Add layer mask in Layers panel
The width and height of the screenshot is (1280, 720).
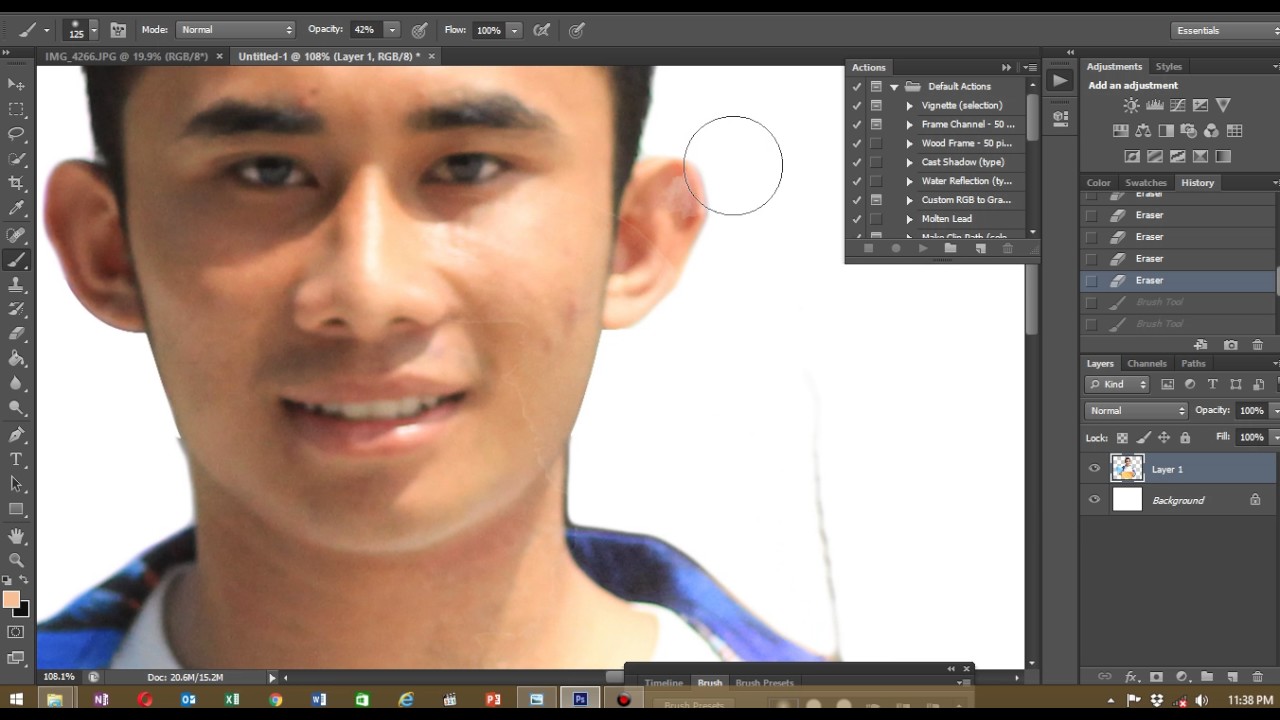1156,677
